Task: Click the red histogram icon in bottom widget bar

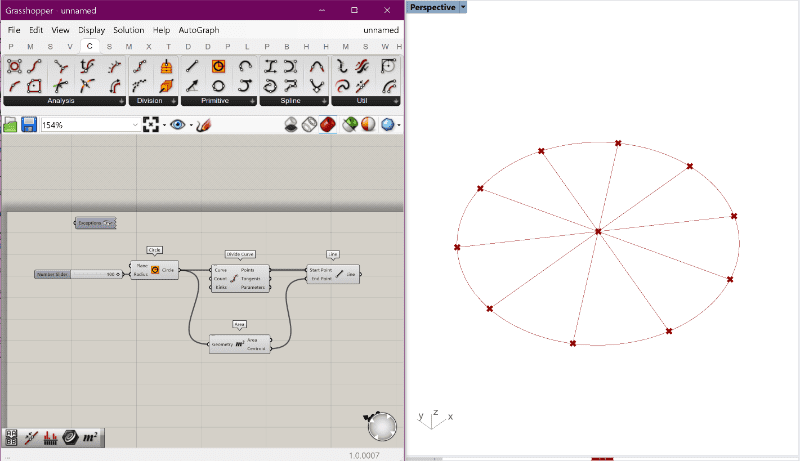Action: [x=50, y=438]
